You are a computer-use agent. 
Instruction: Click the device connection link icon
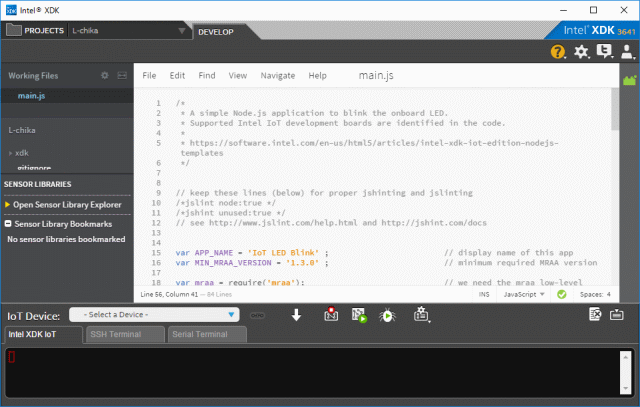click(x=257, y=316)
